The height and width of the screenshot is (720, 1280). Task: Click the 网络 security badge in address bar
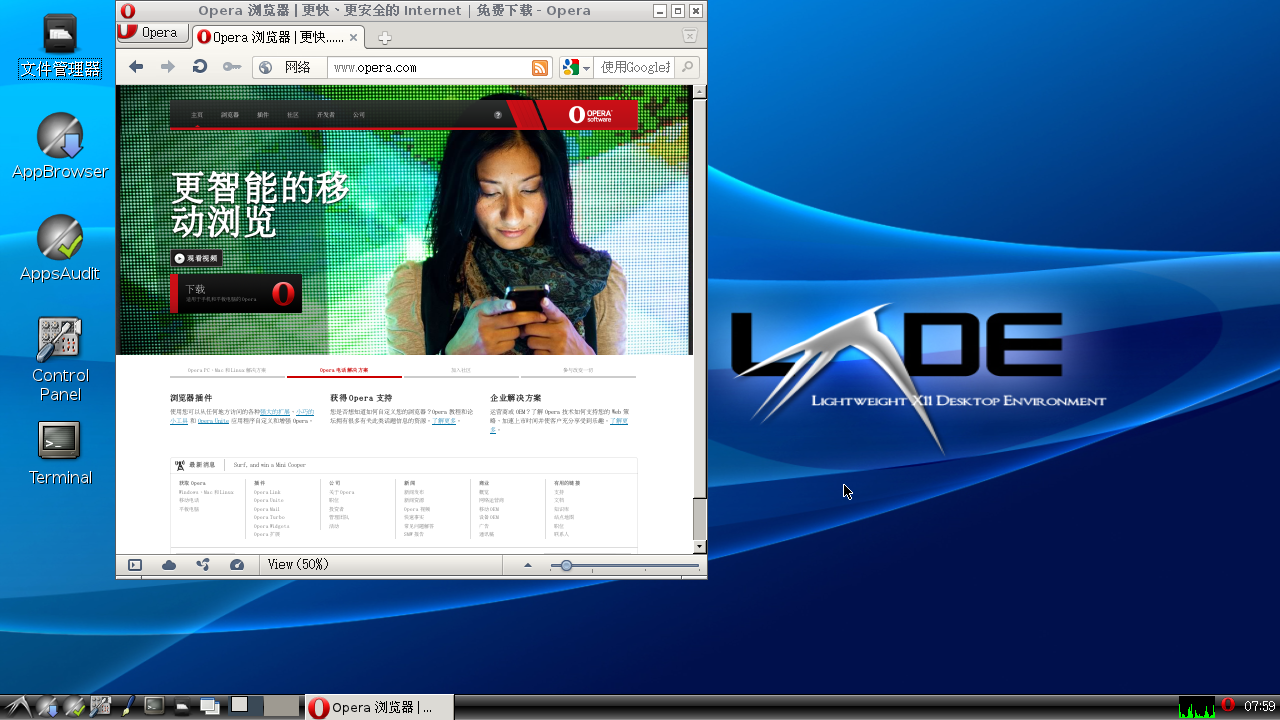point(290,67)
